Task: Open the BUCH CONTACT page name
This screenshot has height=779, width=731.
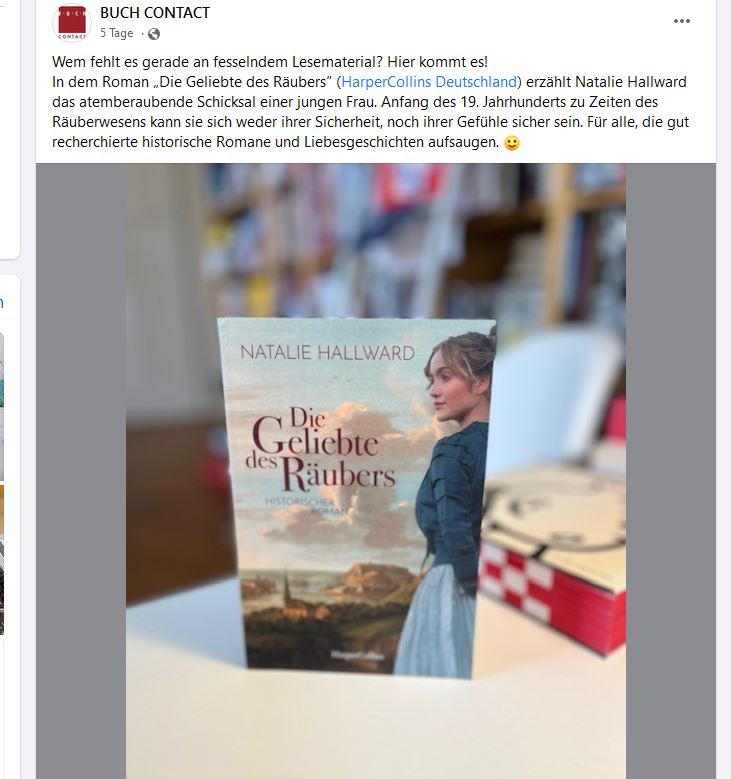Action: pos(155,13)
